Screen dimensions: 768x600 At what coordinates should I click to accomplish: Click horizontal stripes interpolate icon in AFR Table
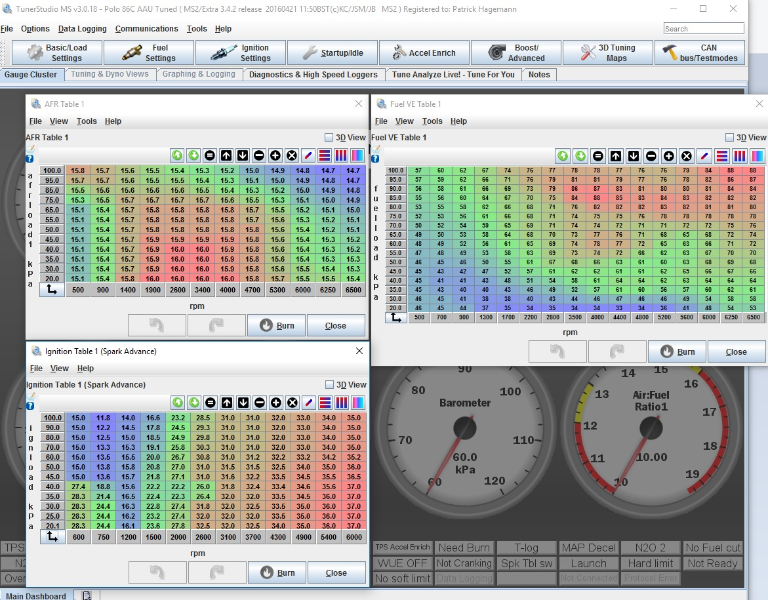tap(324, 155)
